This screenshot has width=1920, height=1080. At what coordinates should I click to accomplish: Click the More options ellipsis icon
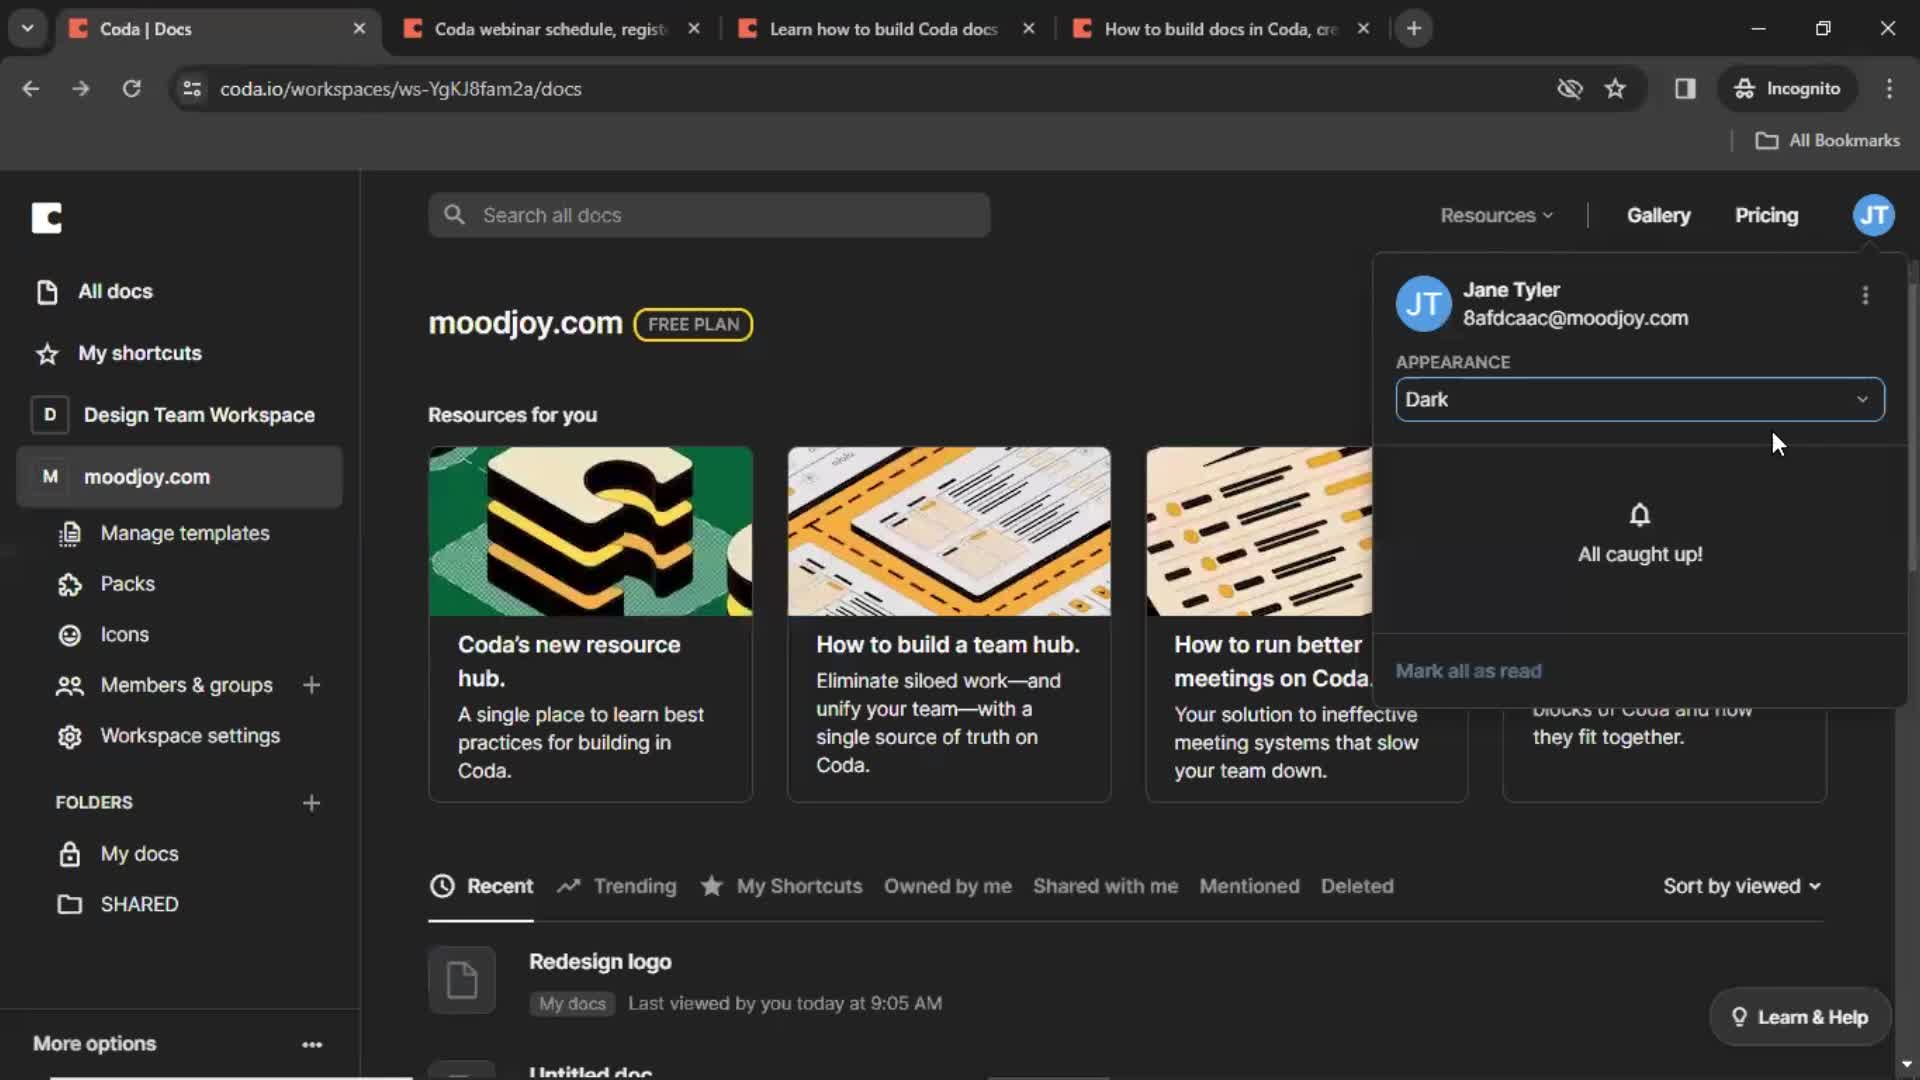pyautogui.click(x=312, y=1044)
